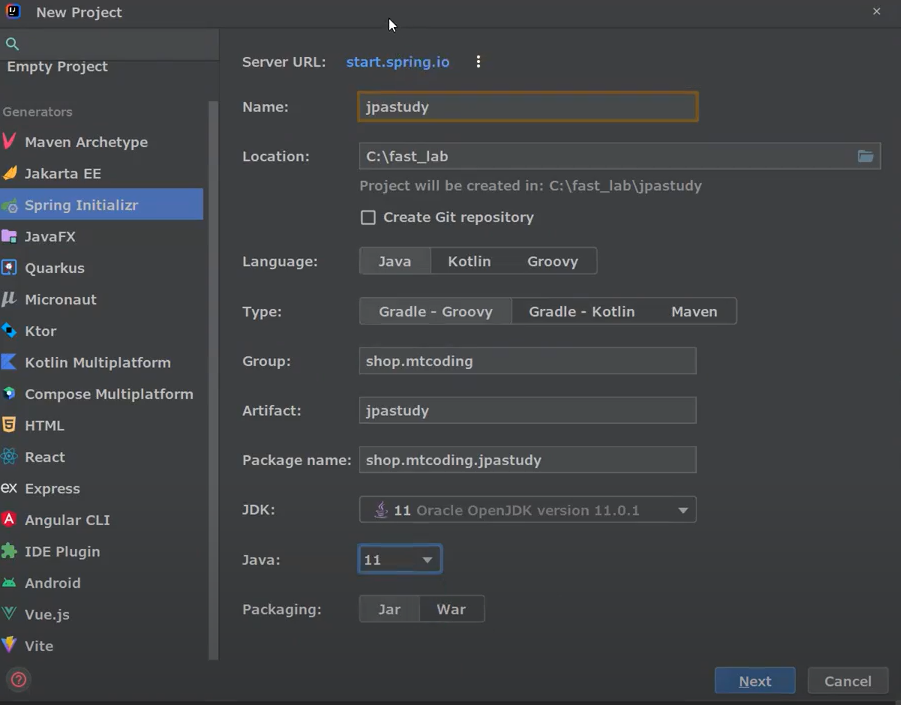The height and width of the screenshot is (705, 901).
Task: Open the help question mark icon
Action: click(18, 680)
